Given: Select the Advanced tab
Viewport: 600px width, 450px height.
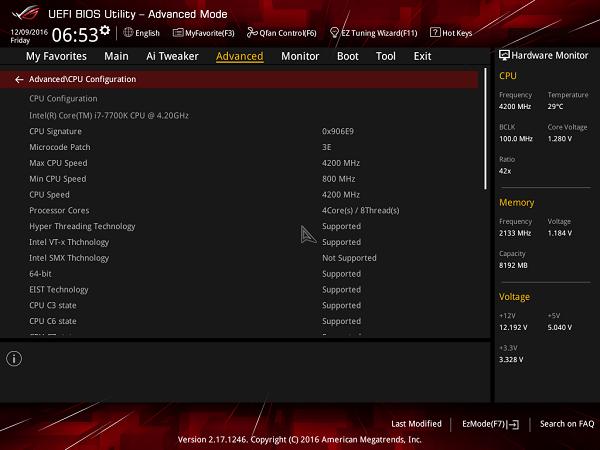Looking at the screenshot, I should tap(240, 56).
